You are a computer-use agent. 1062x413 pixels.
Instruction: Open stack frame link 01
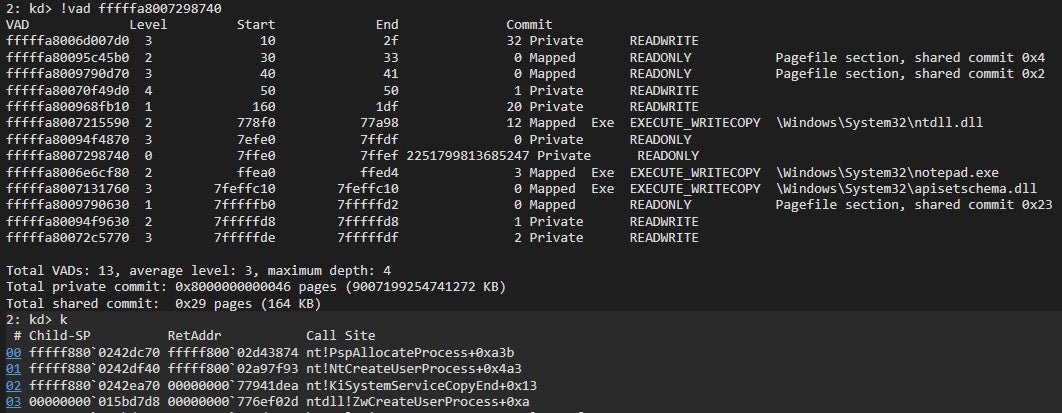(13, 368)
